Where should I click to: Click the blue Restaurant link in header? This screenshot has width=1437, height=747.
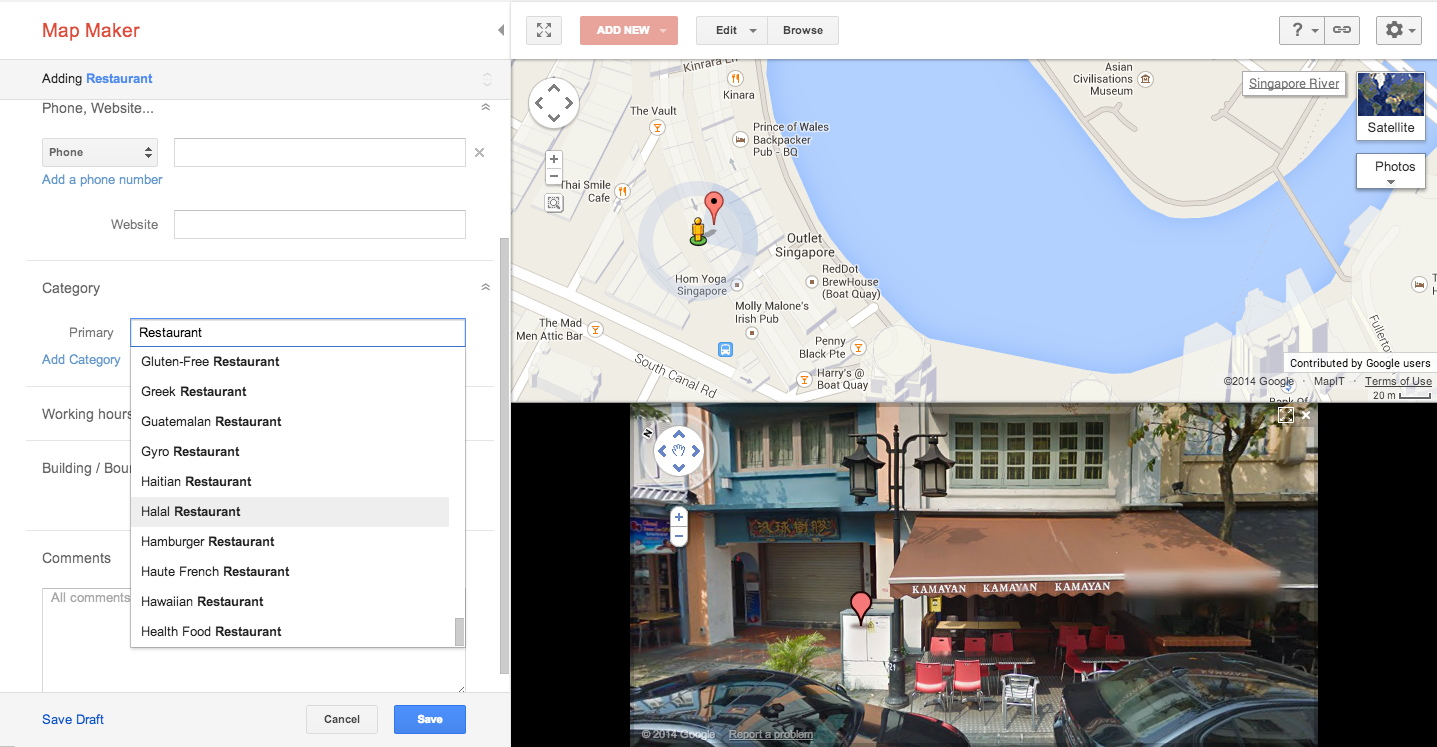[119, 78]
